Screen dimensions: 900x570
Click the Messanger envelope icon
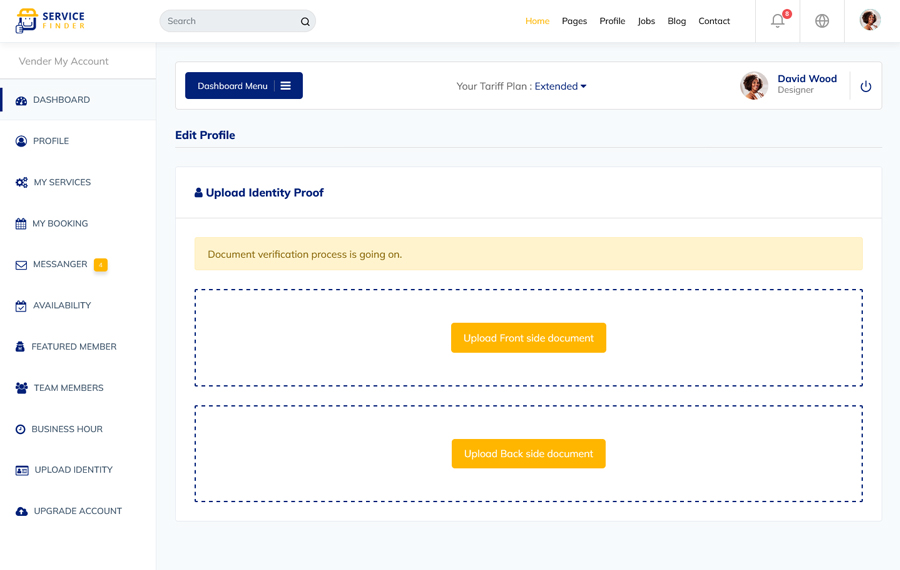click(x=21, y=265)
